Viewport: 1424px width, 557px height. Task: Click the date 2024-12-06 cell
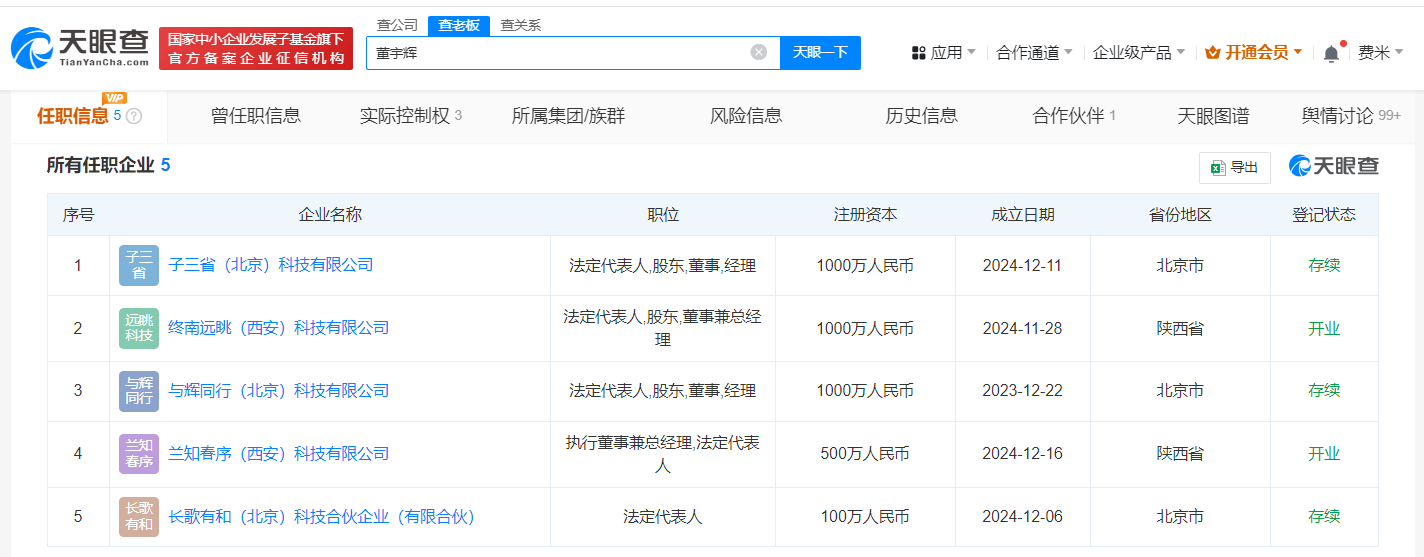coord(1022,517)
